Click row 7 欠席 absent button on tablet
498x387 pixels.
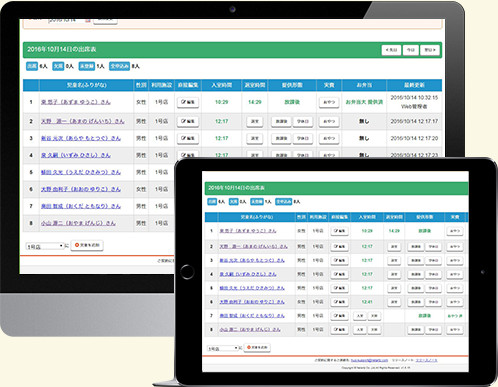[x=374, y=316]
